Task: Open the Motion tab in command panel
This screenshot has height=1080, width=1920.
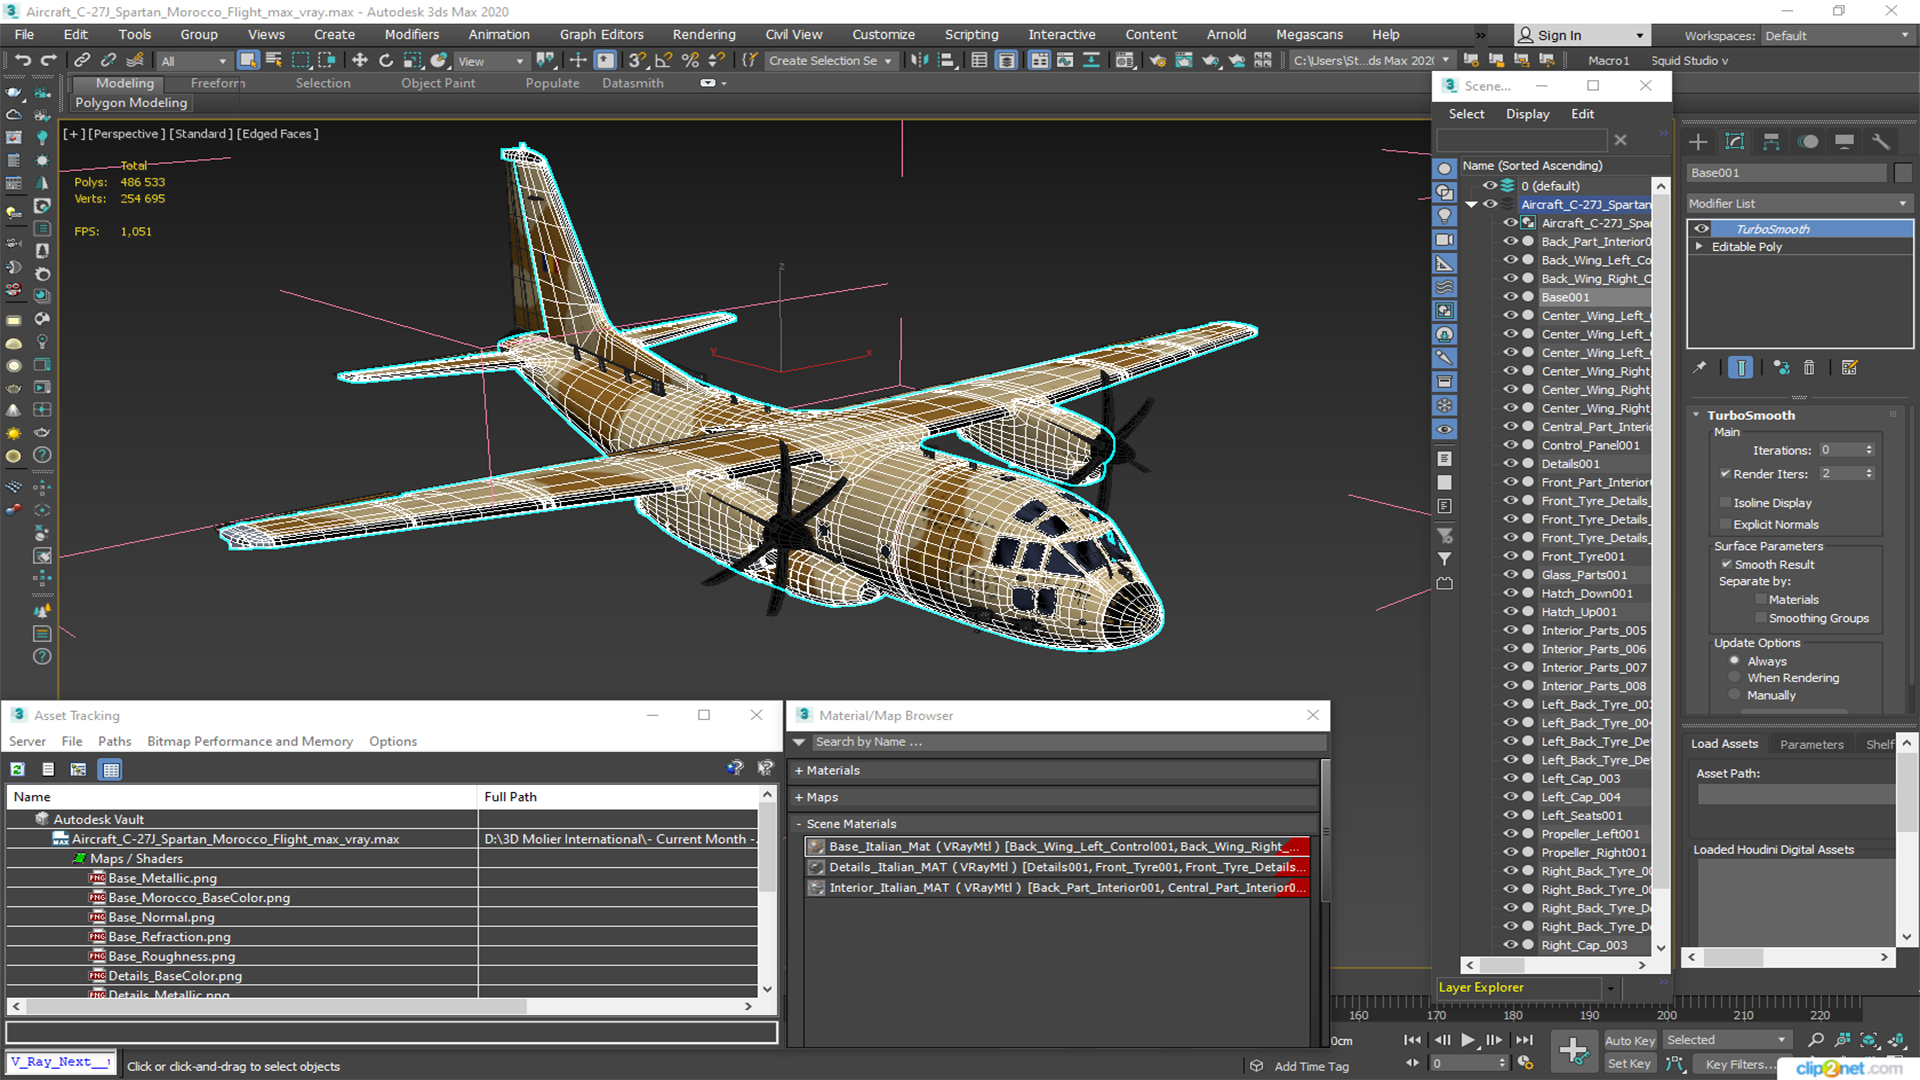Action: (x=1808, y=142)
